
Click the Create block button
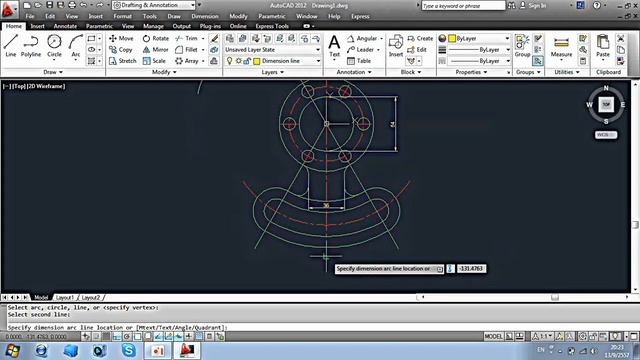[x=420, y=38]
